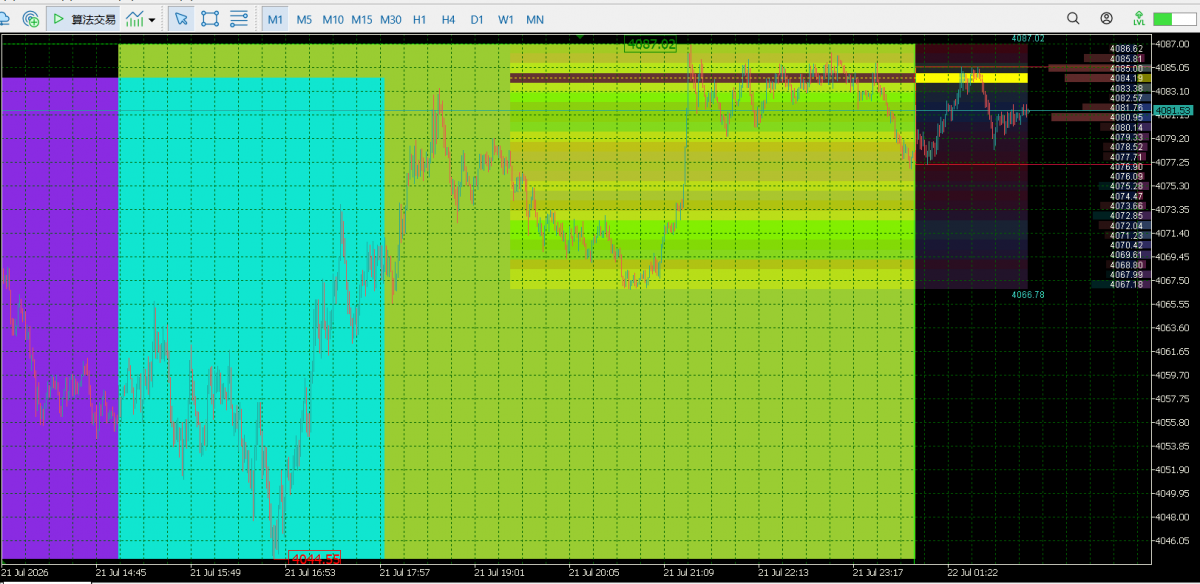Select the M30 timeframe button
The width and height of the screenshot is (1200, 584).
point(391,19)
